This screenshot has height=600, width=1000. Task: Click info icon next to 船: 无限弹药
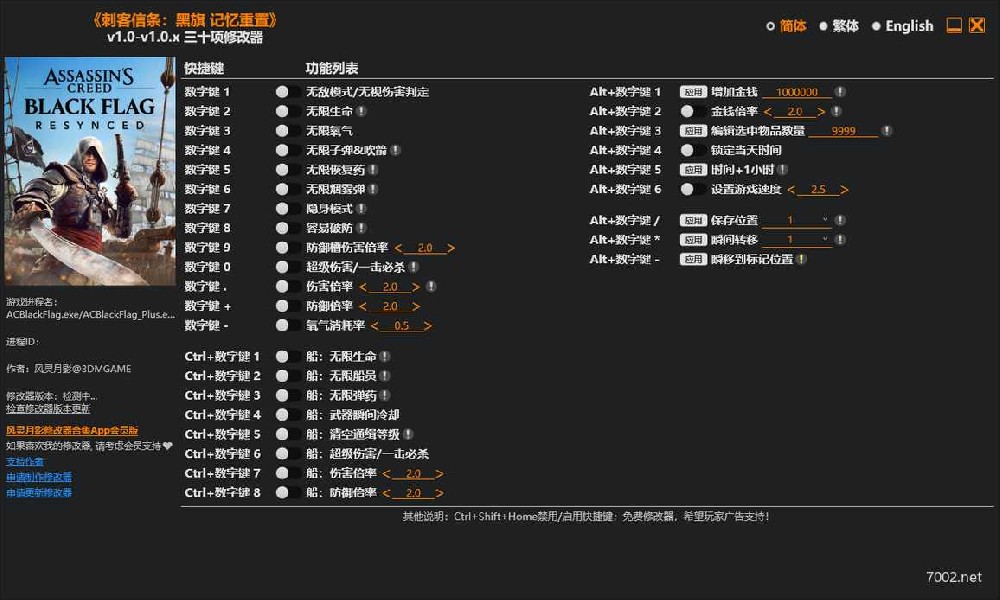coord(385,395)
